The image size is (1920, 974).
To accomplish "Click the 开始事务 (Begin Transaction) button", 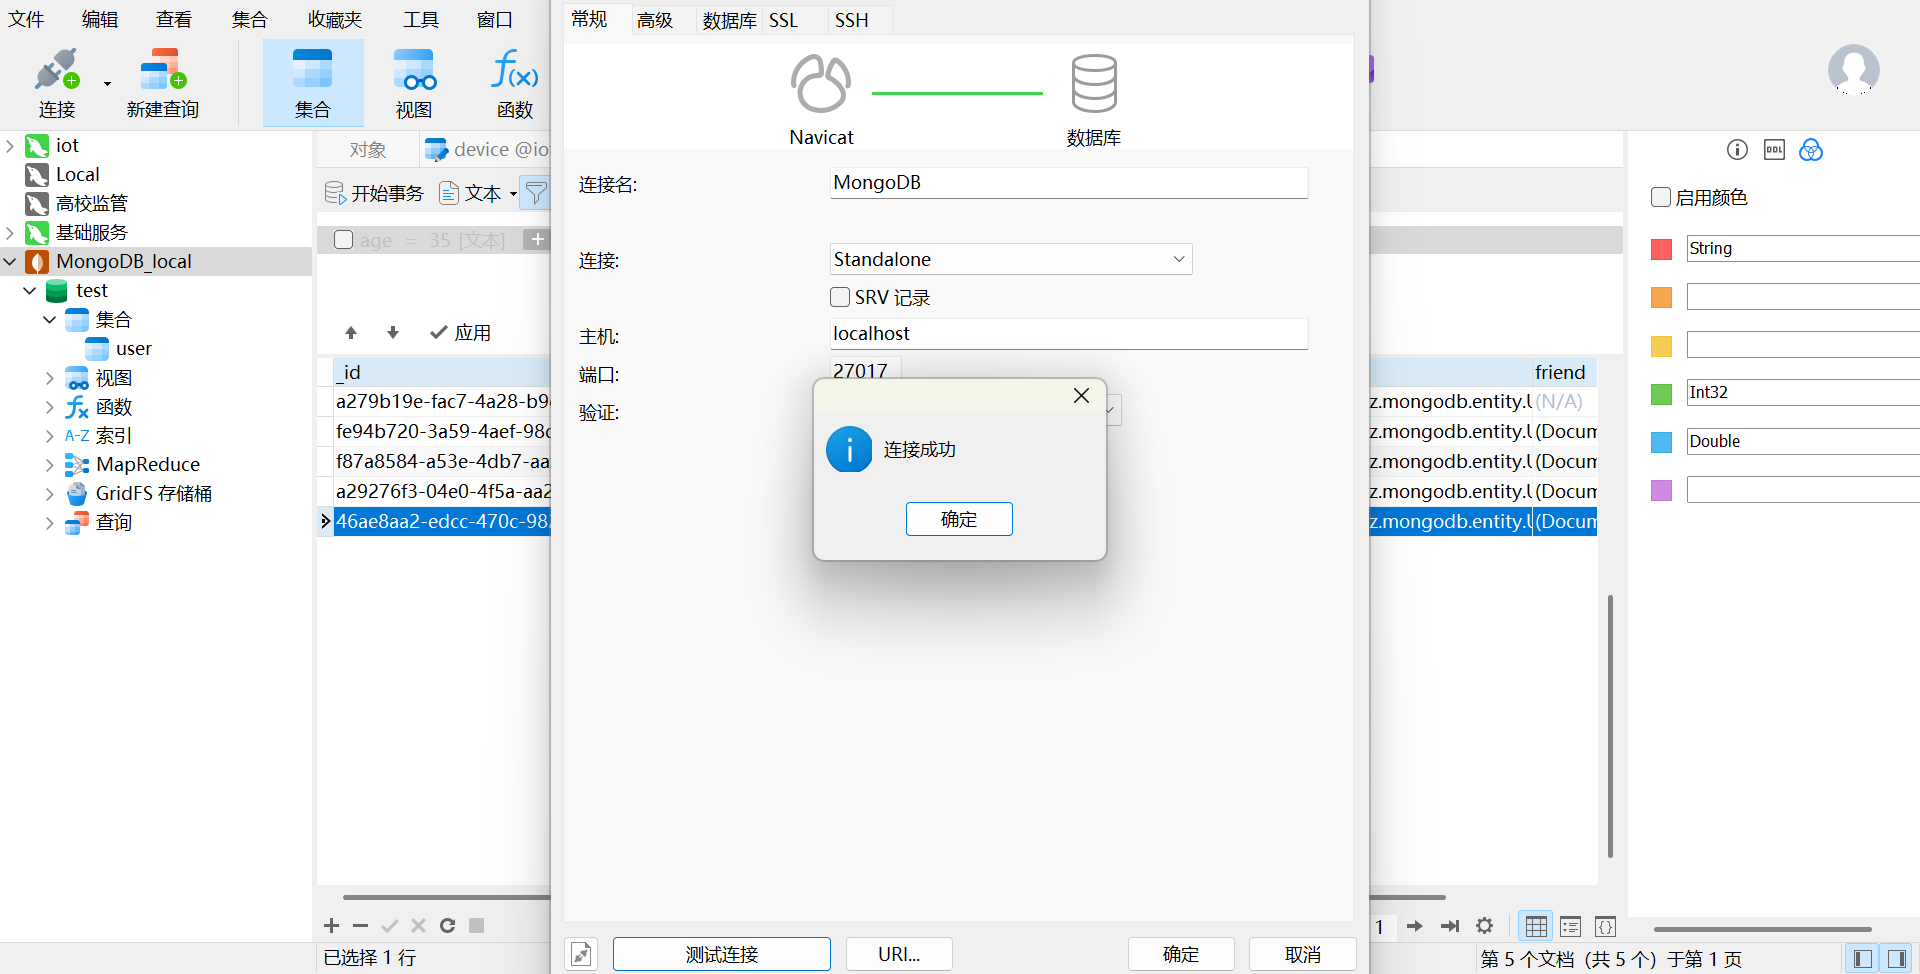I will click(x=374, y=193).
